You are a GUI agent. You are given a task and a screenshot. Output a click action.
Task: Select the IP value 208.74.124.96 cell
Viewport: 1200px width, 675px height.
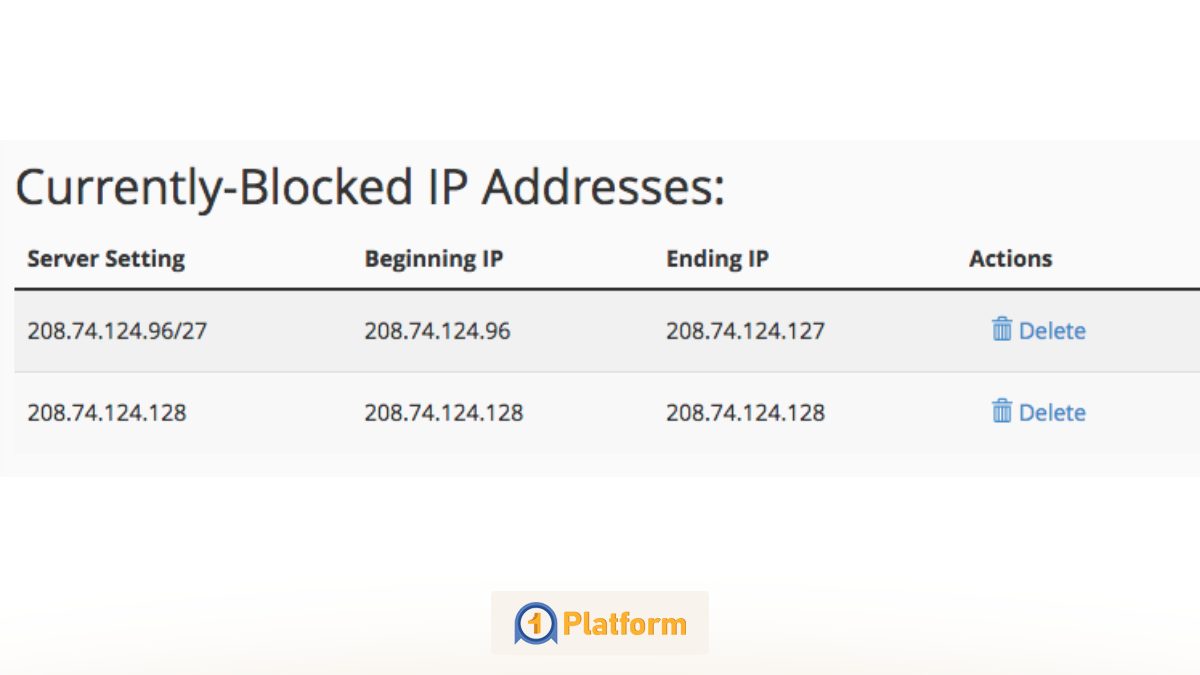[x=436, y=331]
